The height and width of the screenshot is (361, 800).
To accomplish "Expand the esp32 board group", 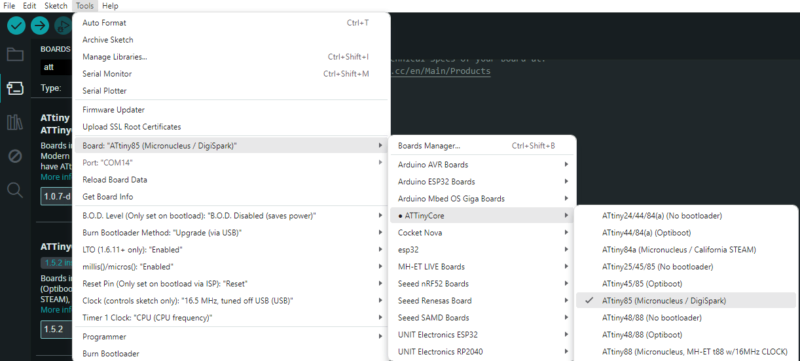I will [482, 250].
